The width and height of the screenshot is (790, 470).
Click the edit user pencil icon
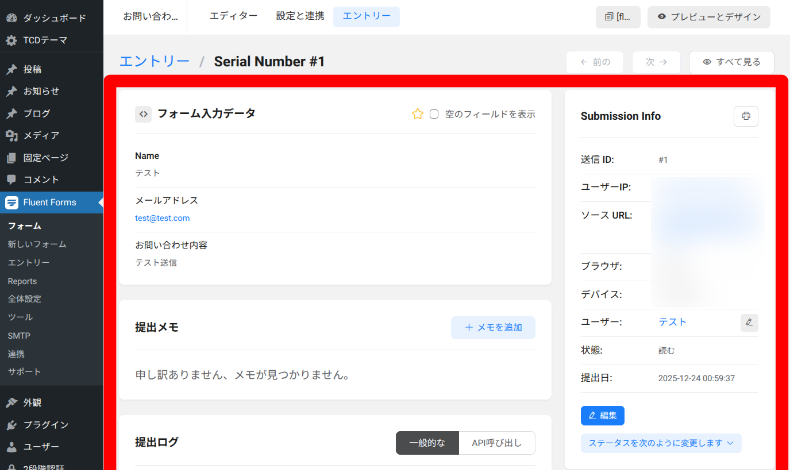coord(749,322)
